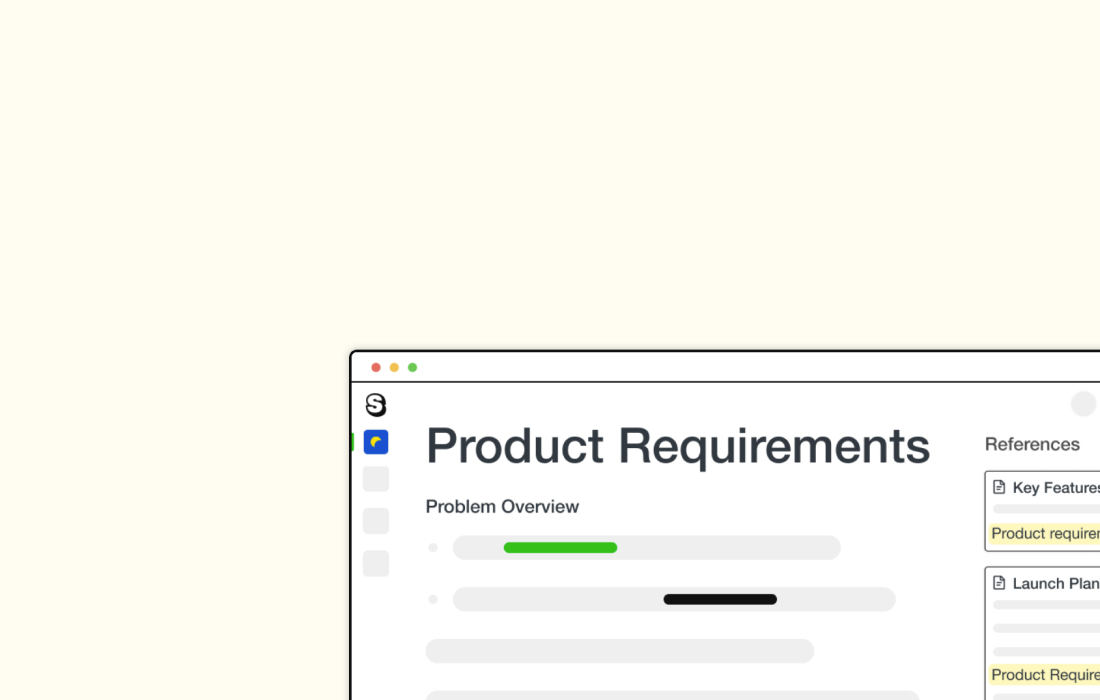Click the bottom gray placeholder square in sidebar
1100x700 pixels.
click(376, 563)
